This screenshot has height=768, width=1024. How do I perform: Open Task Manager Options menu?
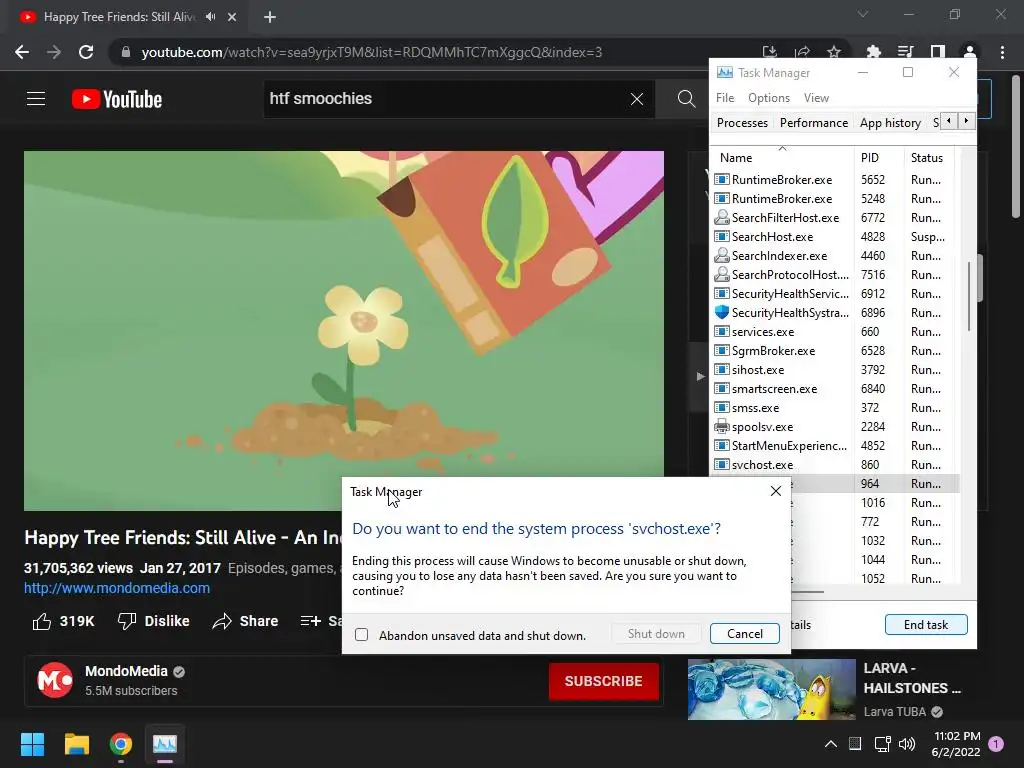(x=769, y=98)
